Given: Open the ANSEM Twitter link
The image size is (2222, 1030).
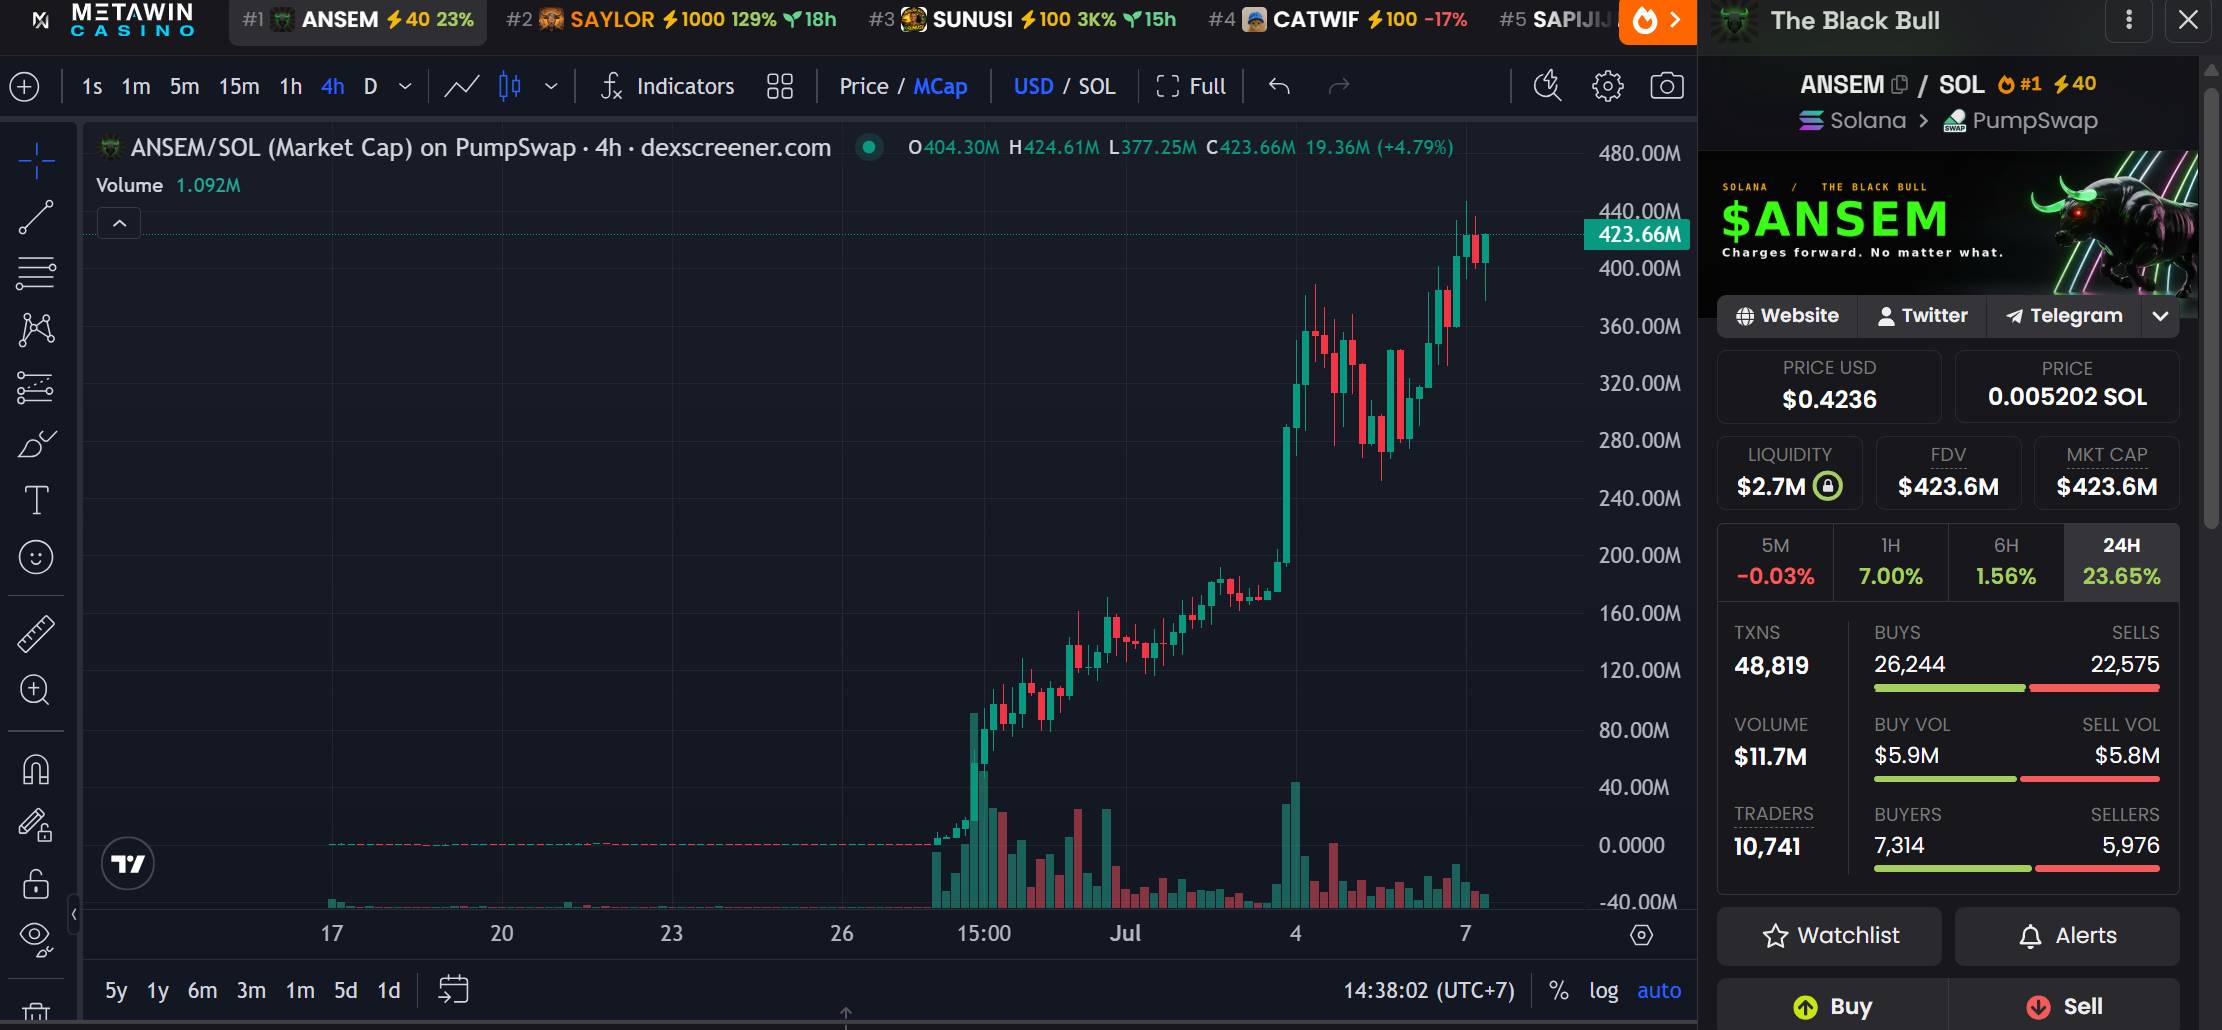Looking at the screenshot, I should (1922, 316).
